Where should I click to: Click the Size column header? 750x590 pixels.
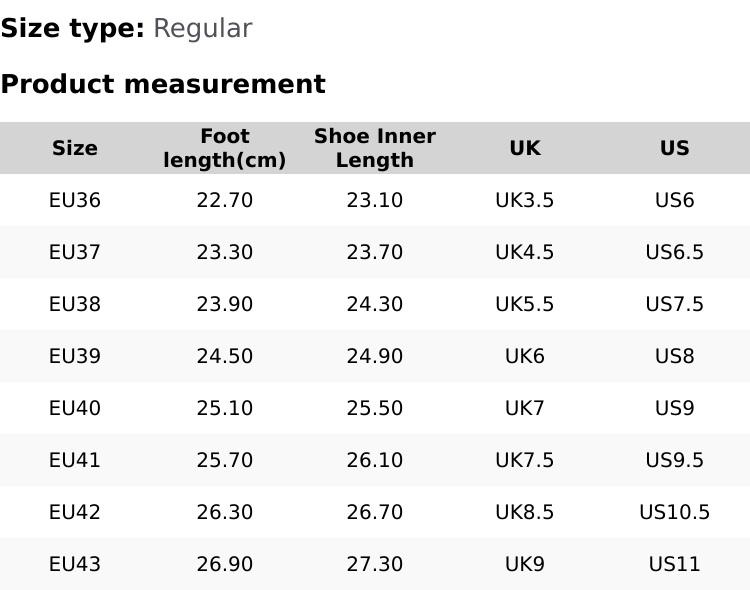tap(75, 148)
